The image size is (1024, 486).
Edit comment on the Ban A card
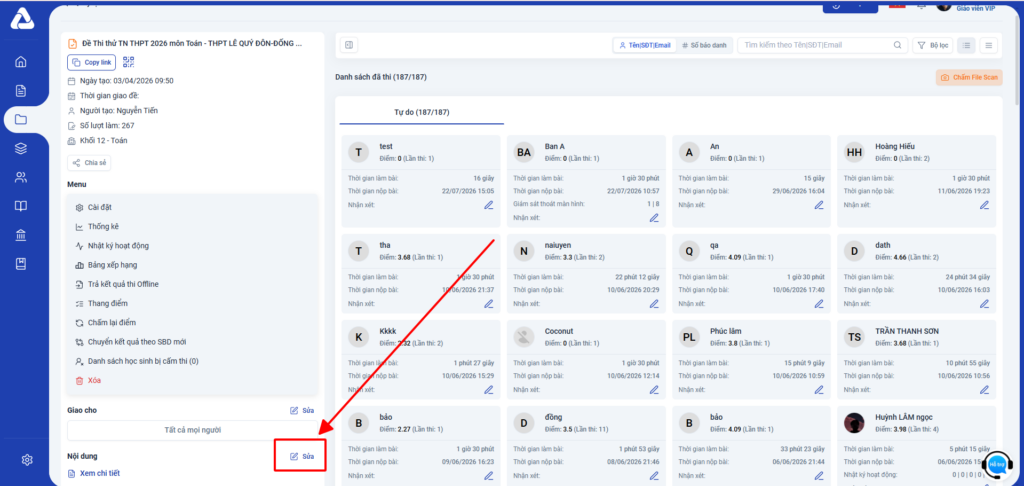[x=654, y=218]
